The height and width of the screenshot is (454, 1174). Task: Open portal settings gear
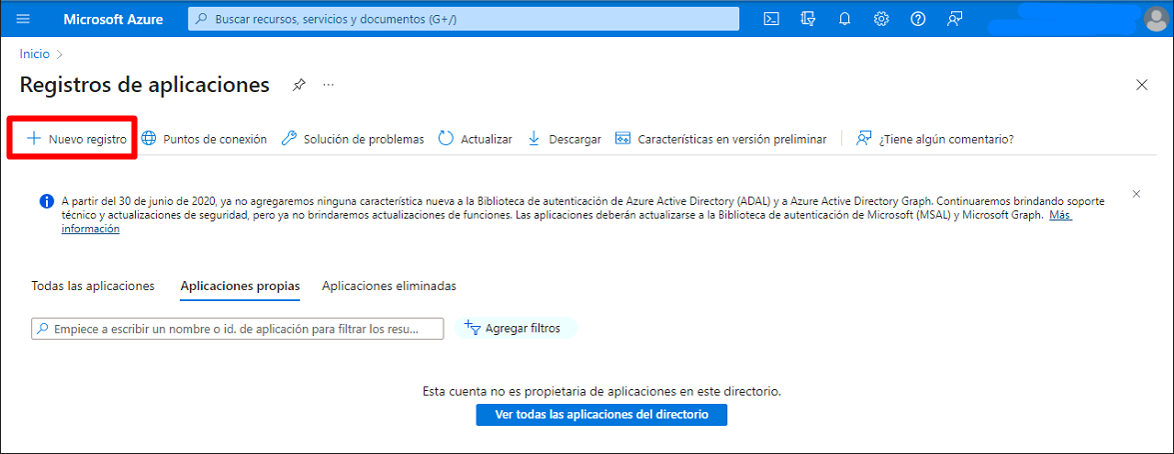click(x=881, y=19)
